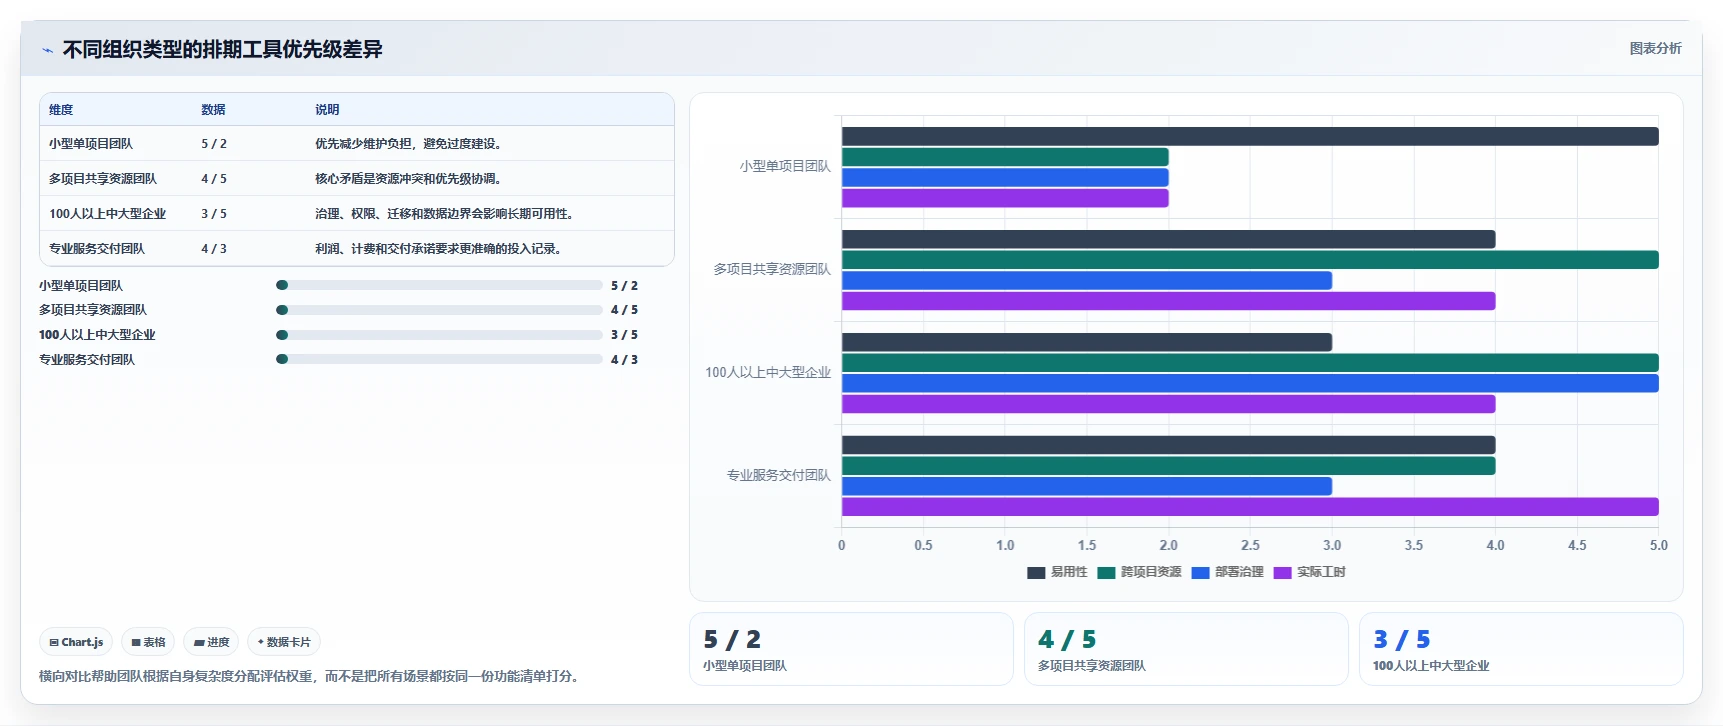Click the chart axis label 多项目共享资源团队
Screen dimensions: 1723x726
(772, 270)
